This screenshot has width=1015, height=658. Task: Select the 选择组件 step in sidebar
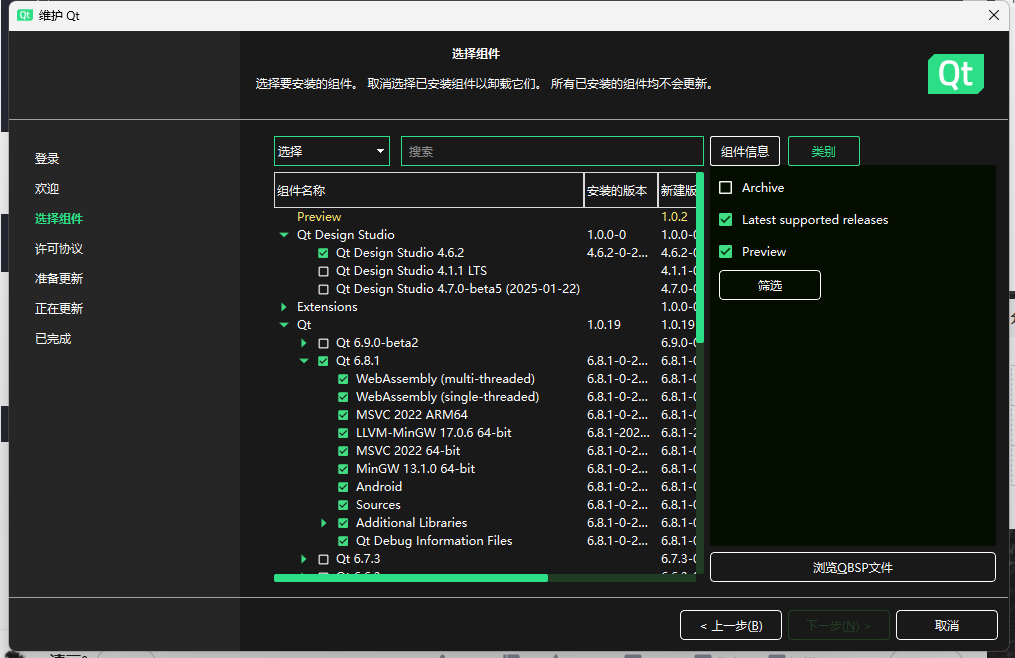(59, 219)
